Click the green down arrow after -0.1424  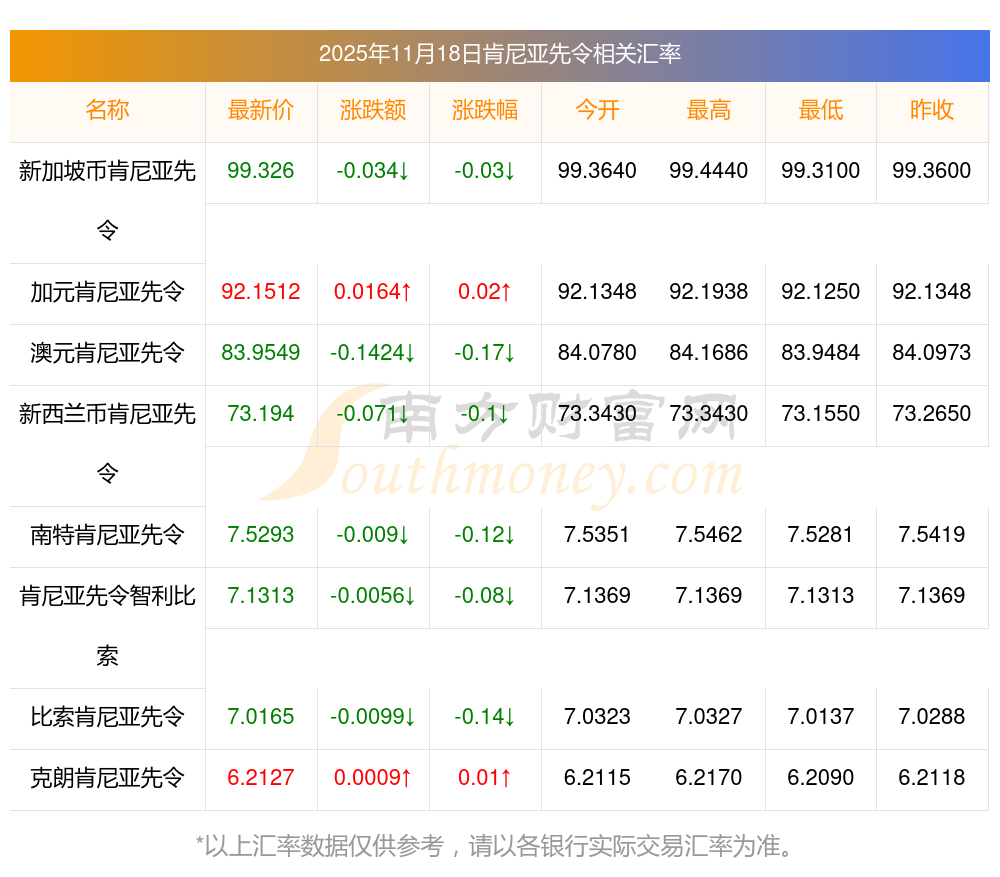point(410,353)
